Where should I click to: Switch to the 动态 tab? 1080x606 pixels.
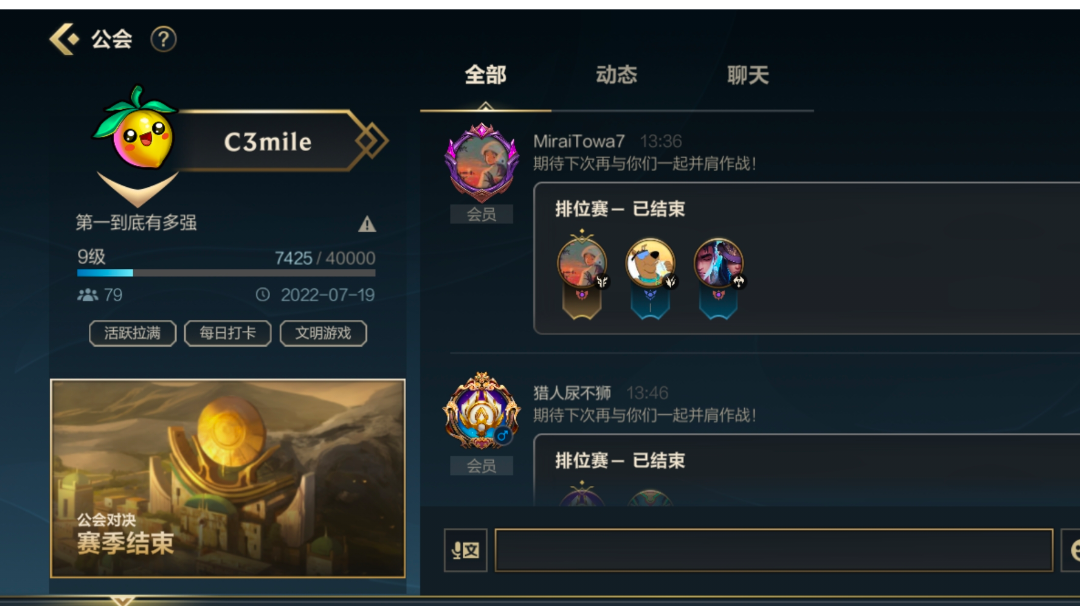[x=616, y=75]
